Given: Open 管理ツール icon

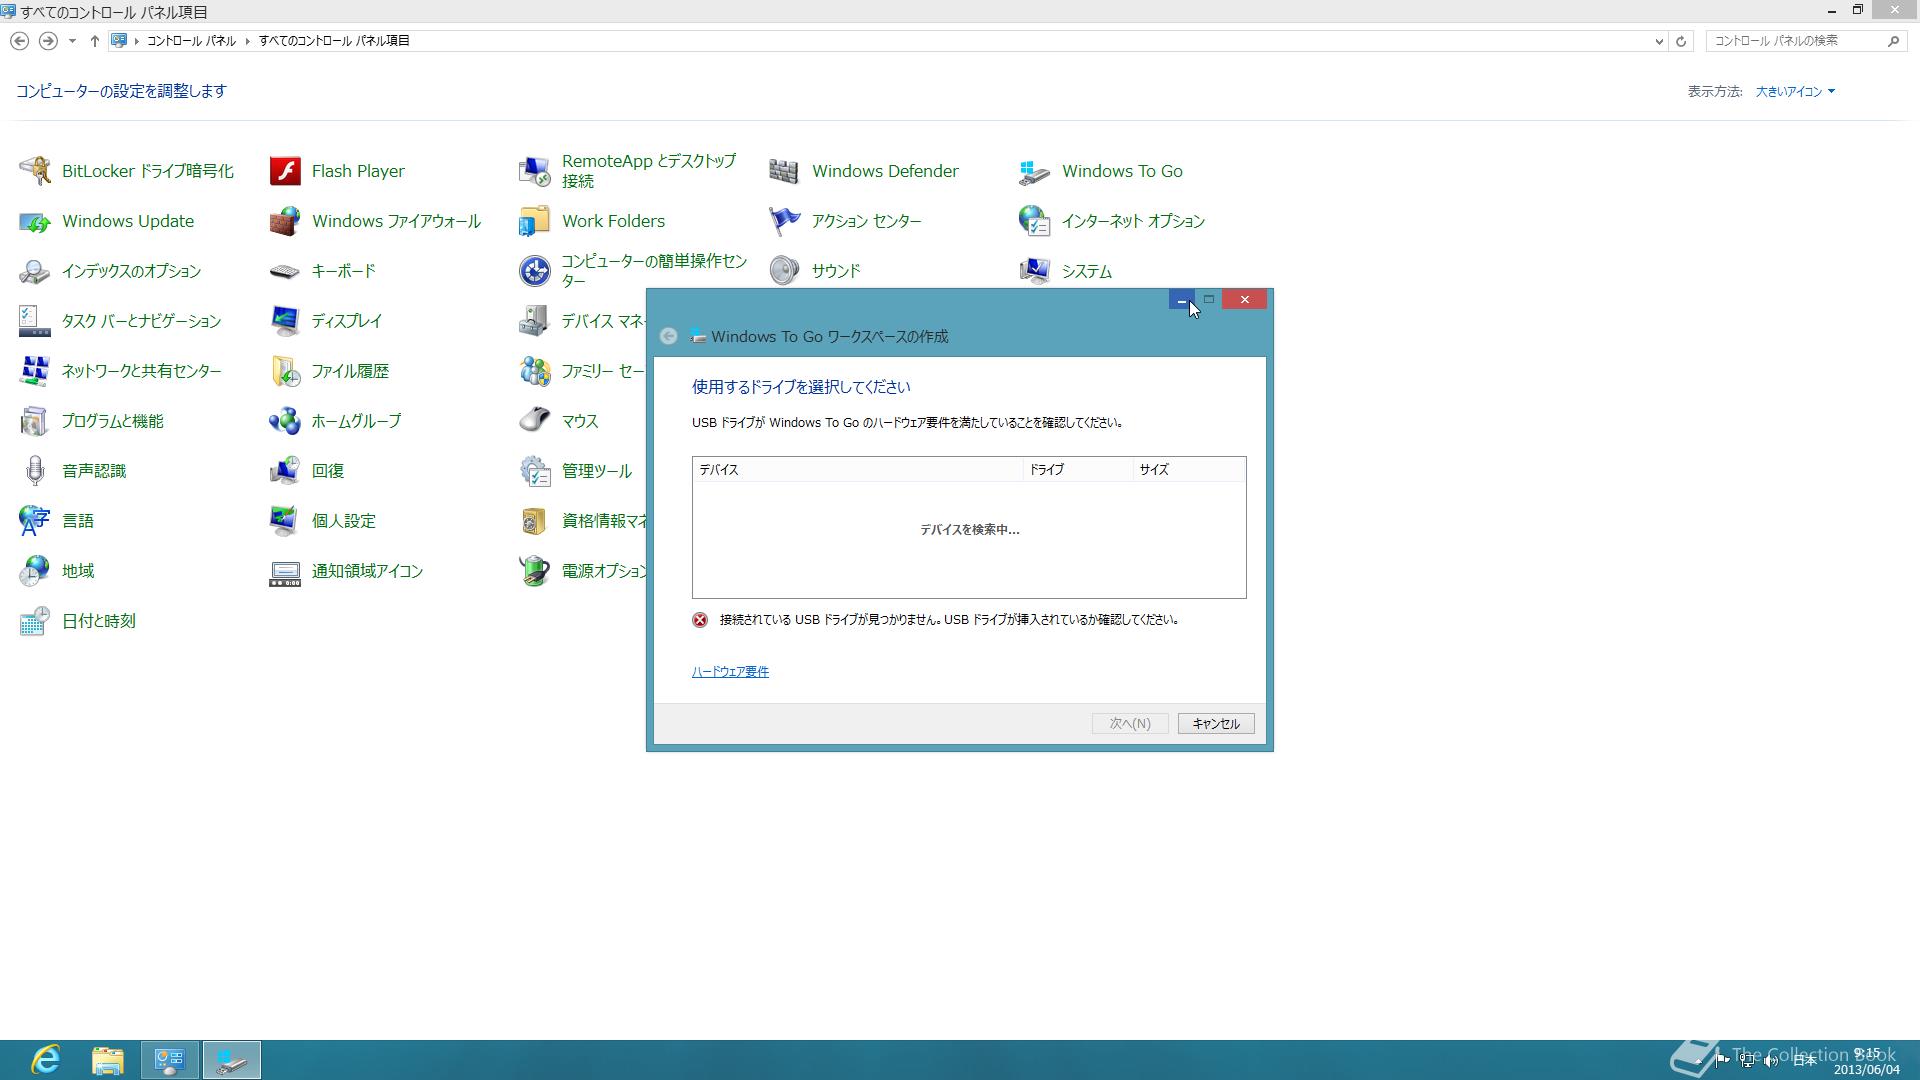Looking at the screenshot, I should 535,471.
